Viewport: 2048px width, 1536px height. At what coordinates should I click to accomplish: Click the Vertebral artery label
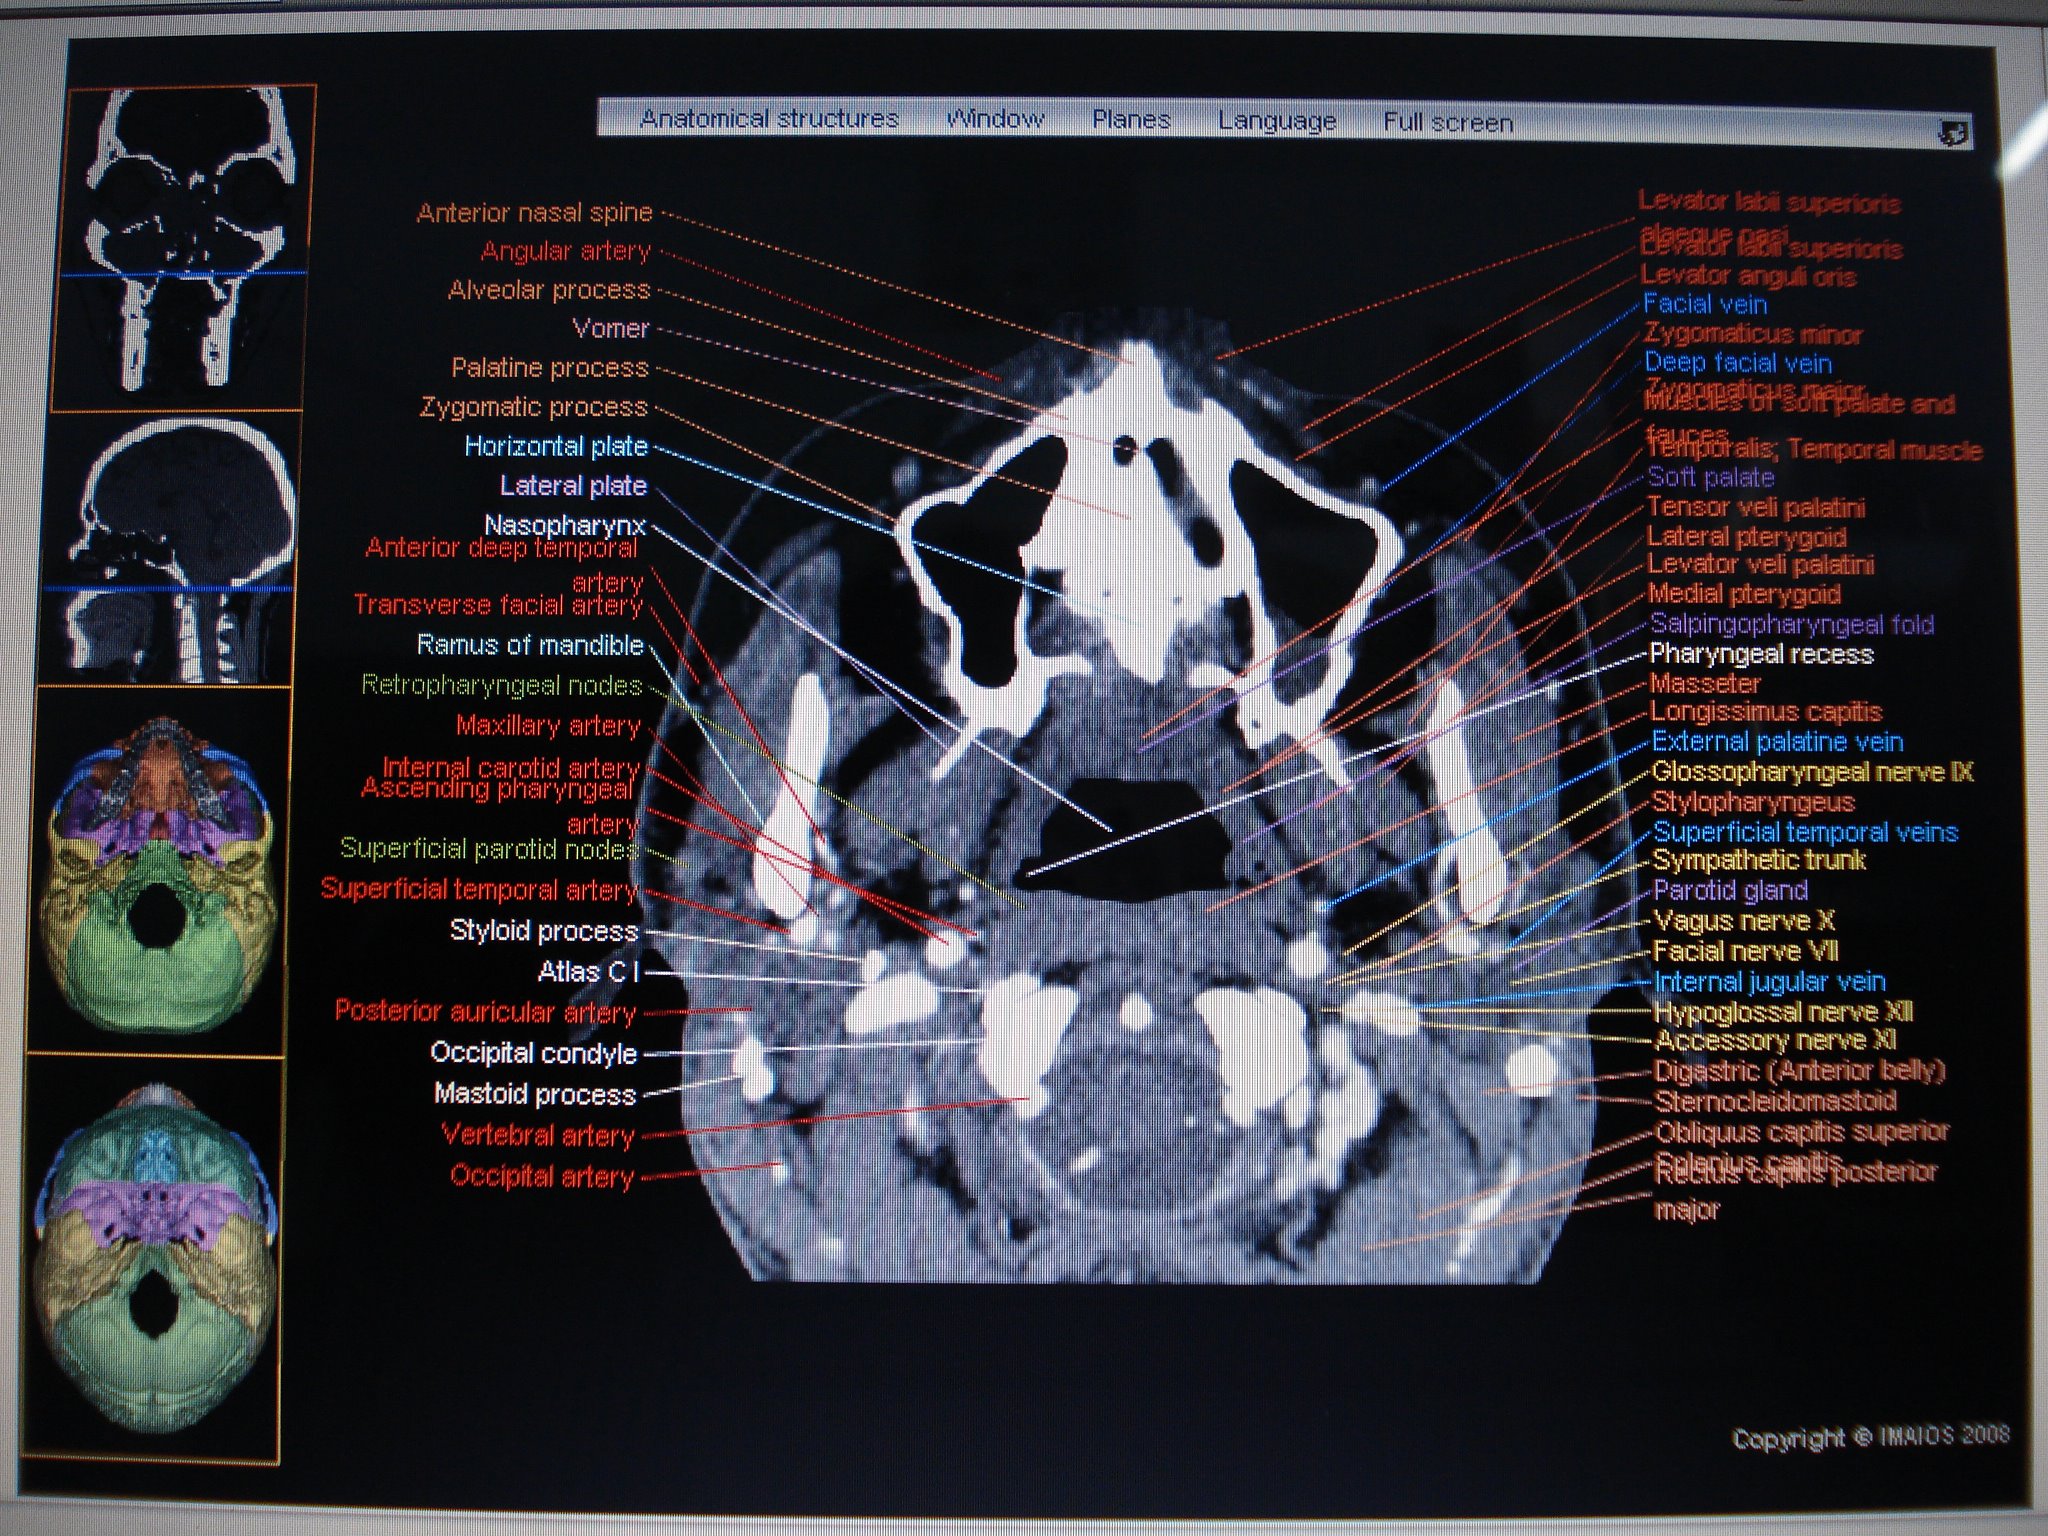click(x=538, y=1135)
